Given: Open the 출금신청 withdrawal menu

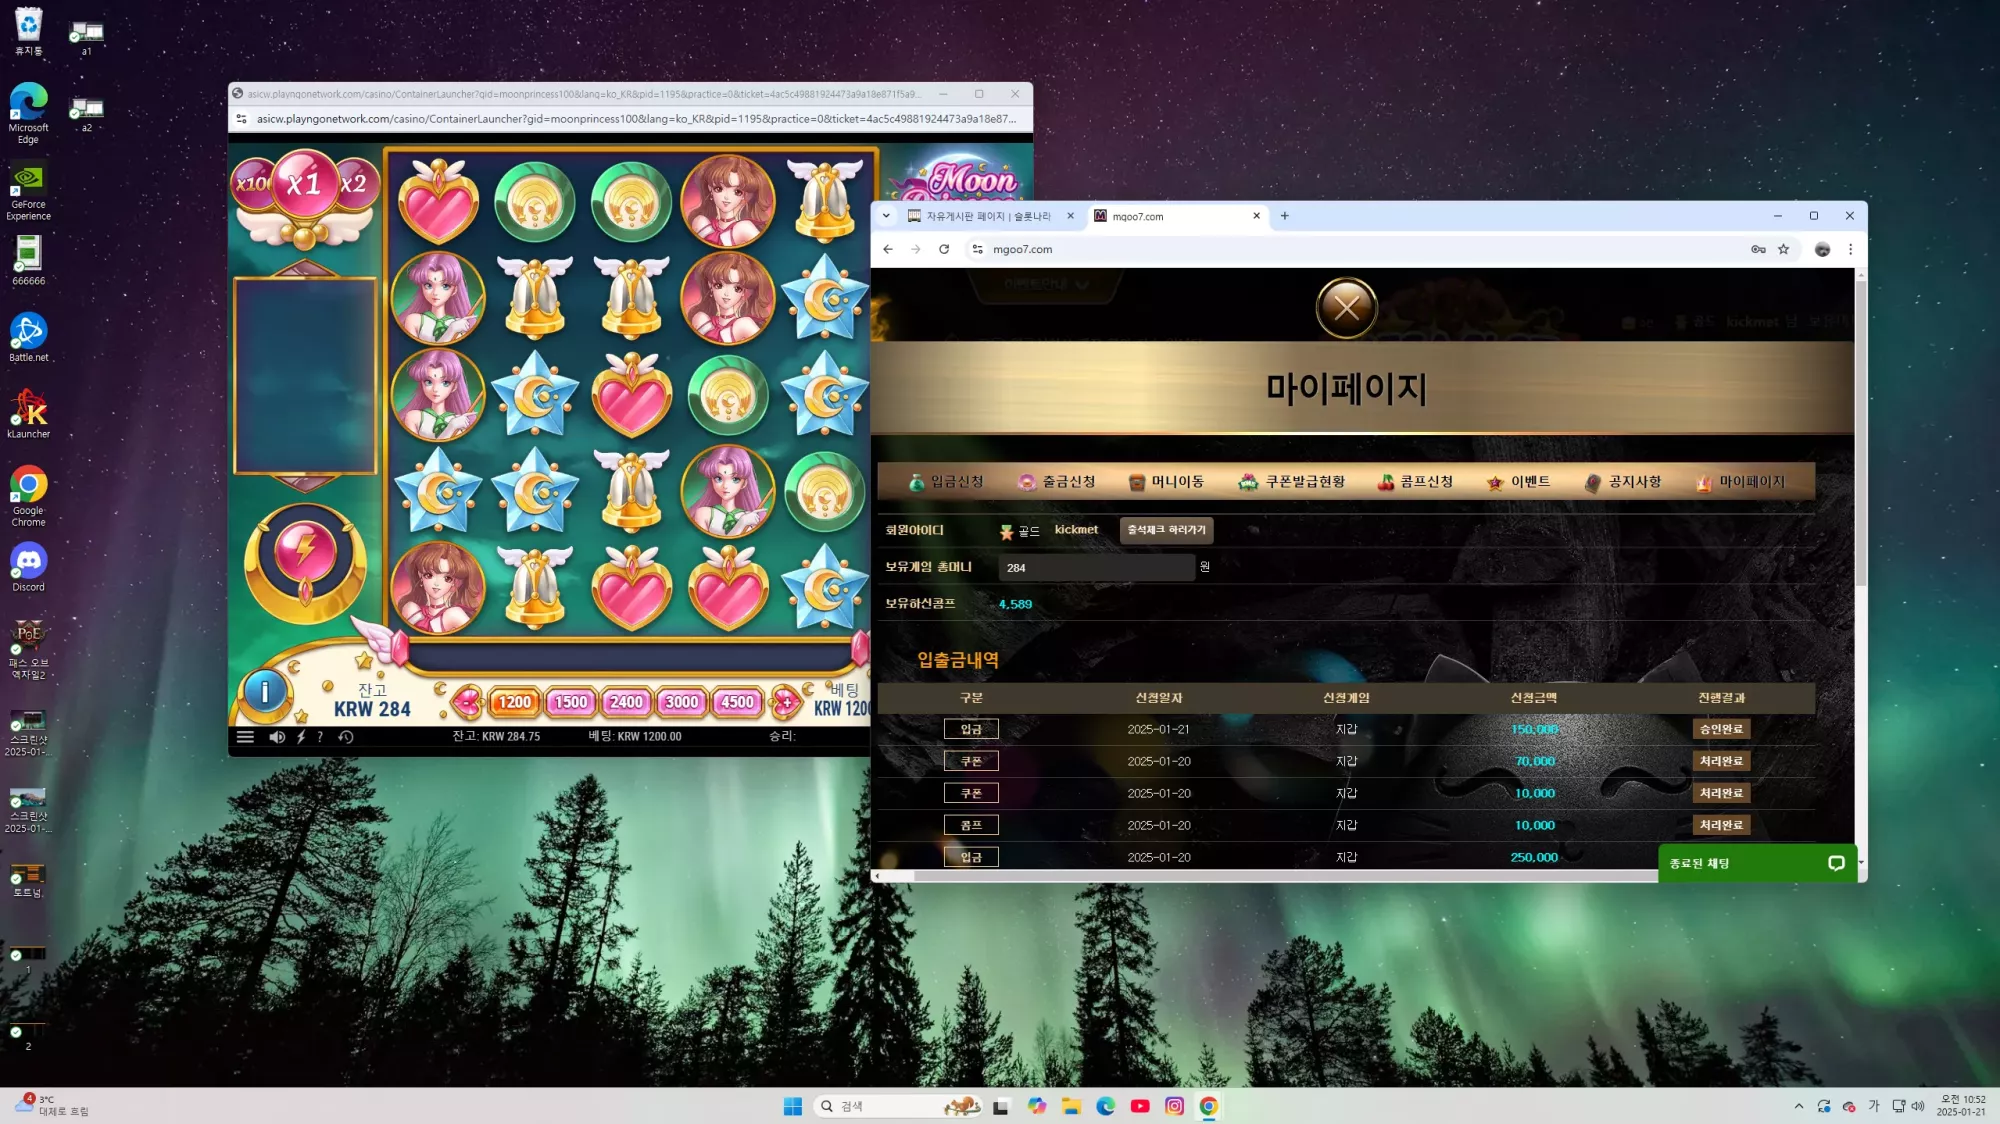Looking at the screenshot, I should point(1057,482).
